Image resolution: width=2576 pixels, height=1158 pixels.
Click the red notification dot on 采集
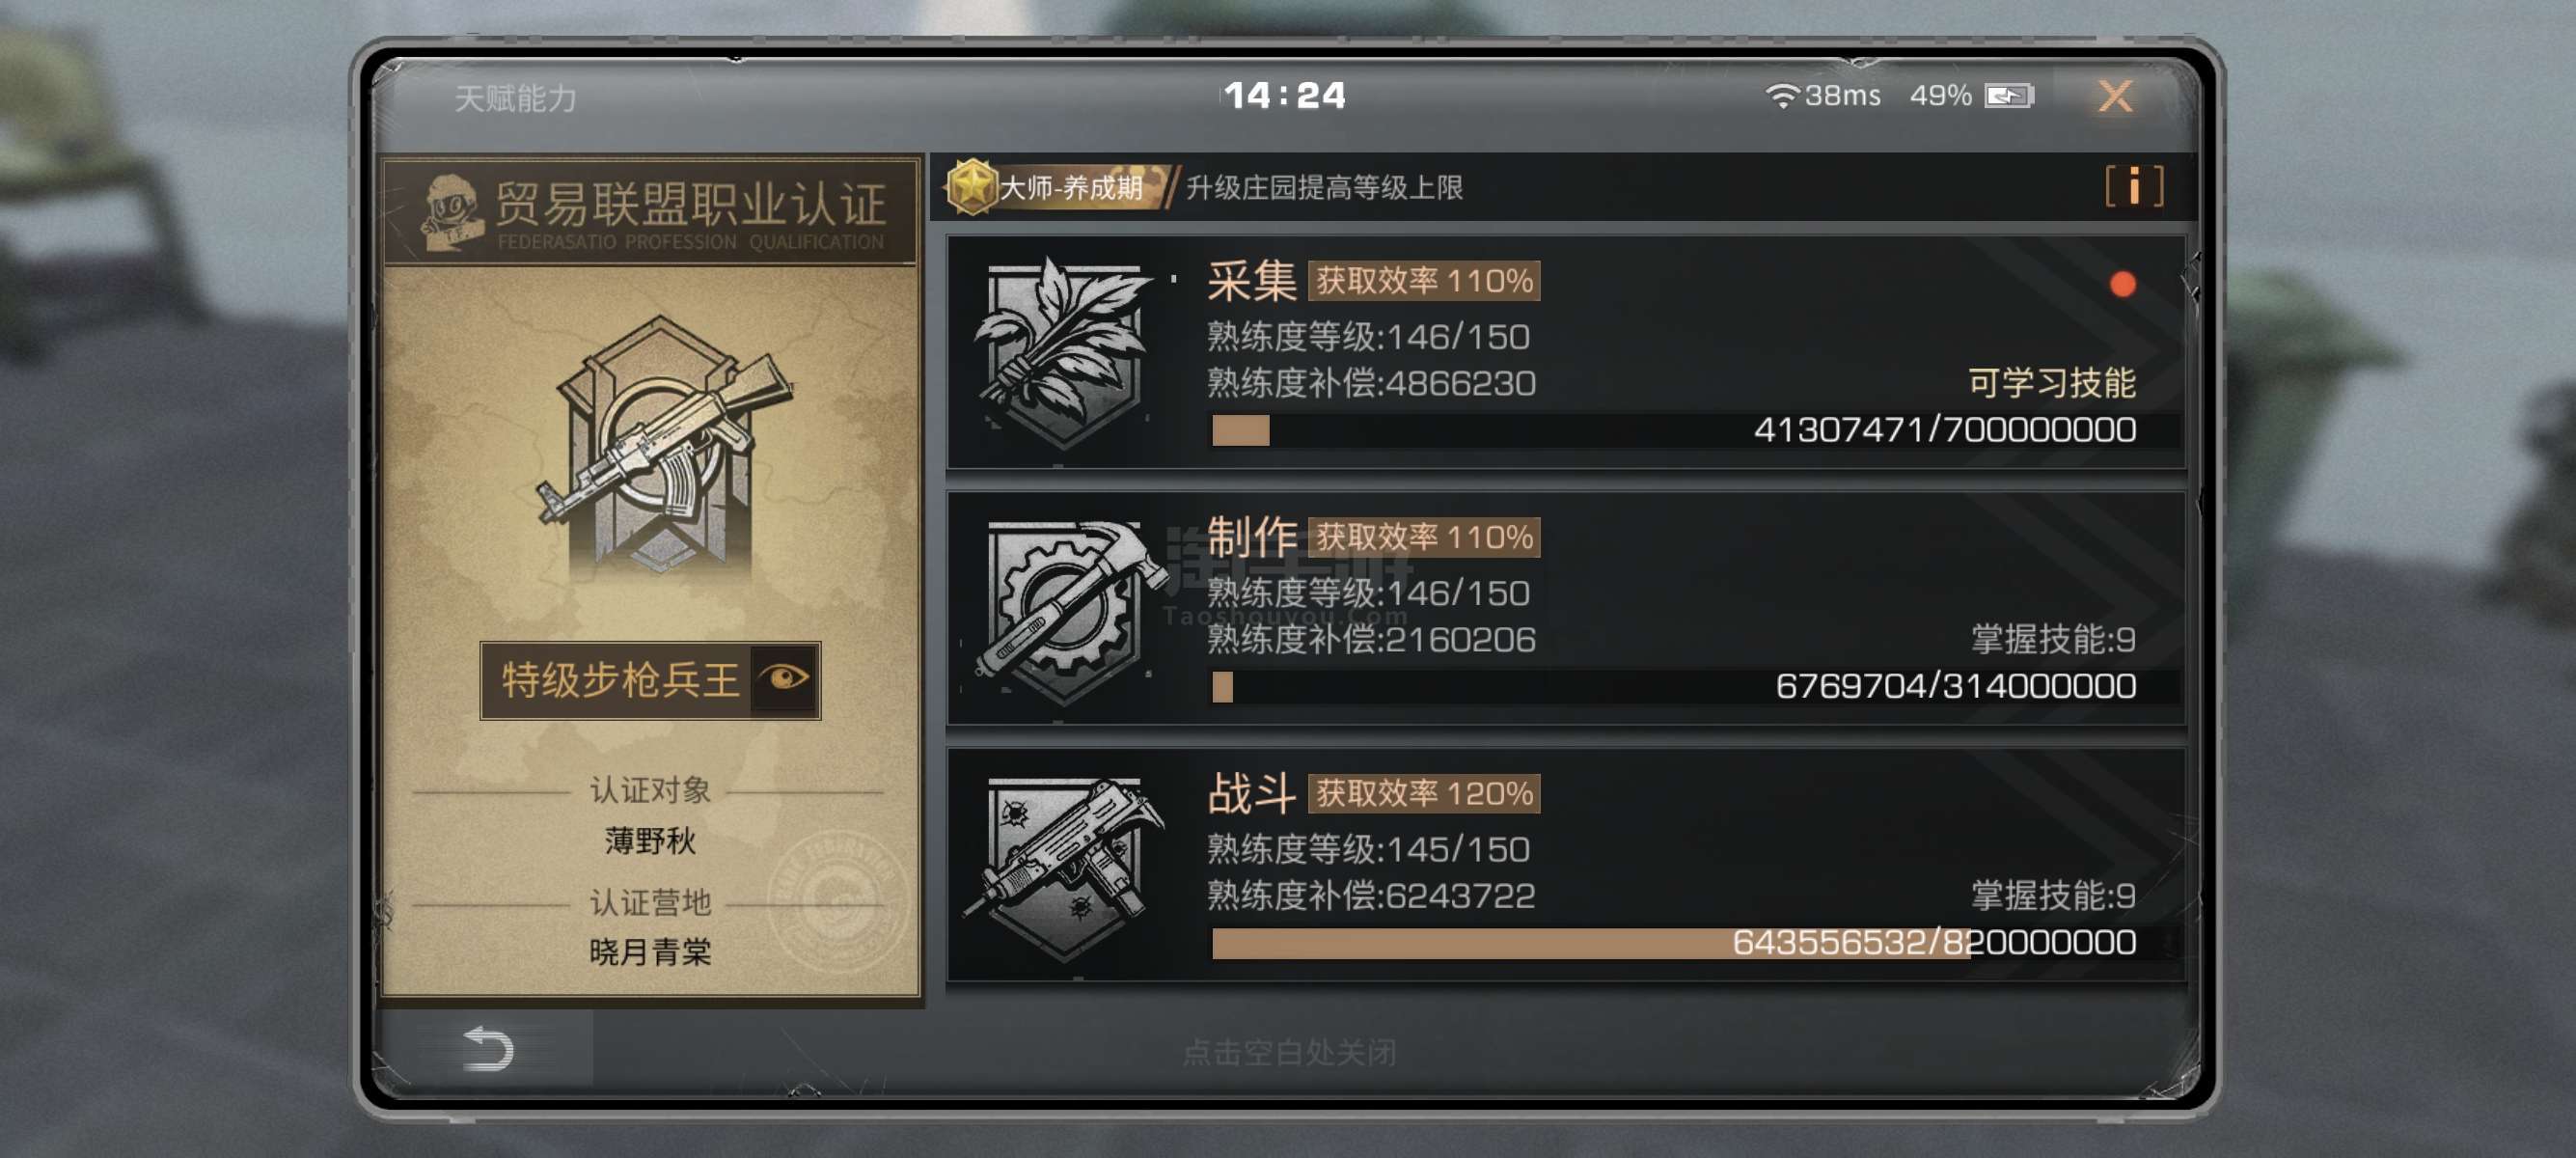click(x=2122, y=285)
